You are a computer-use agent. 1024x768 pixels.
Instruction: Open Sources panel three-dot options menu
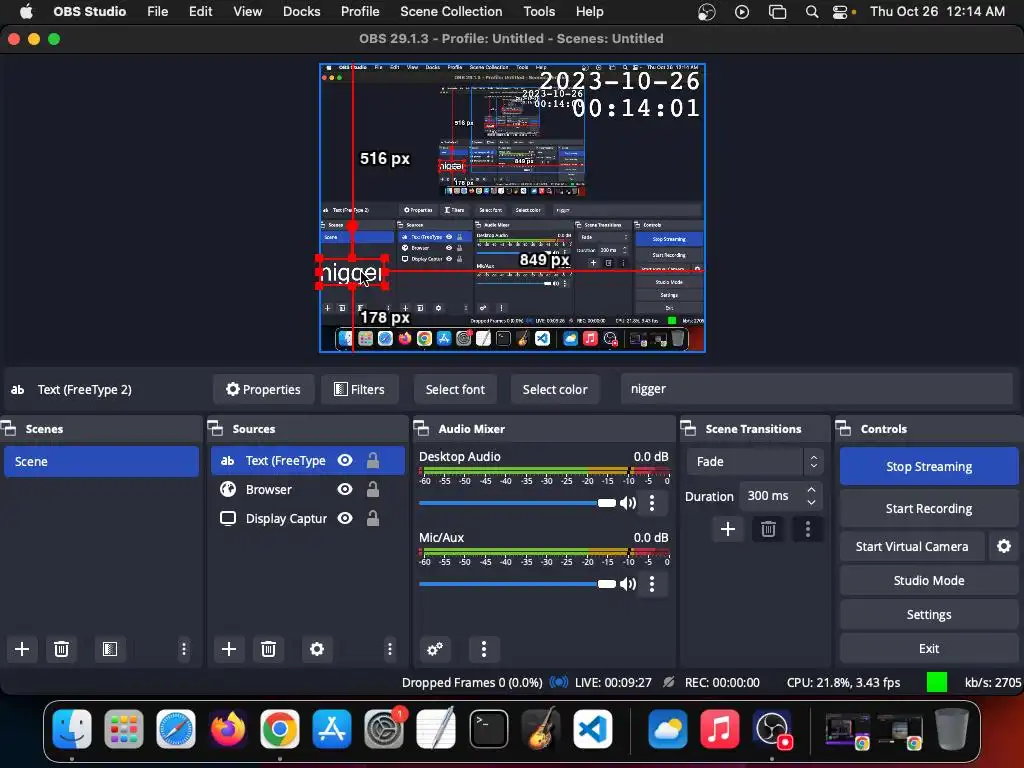click(x=390, y=648)
